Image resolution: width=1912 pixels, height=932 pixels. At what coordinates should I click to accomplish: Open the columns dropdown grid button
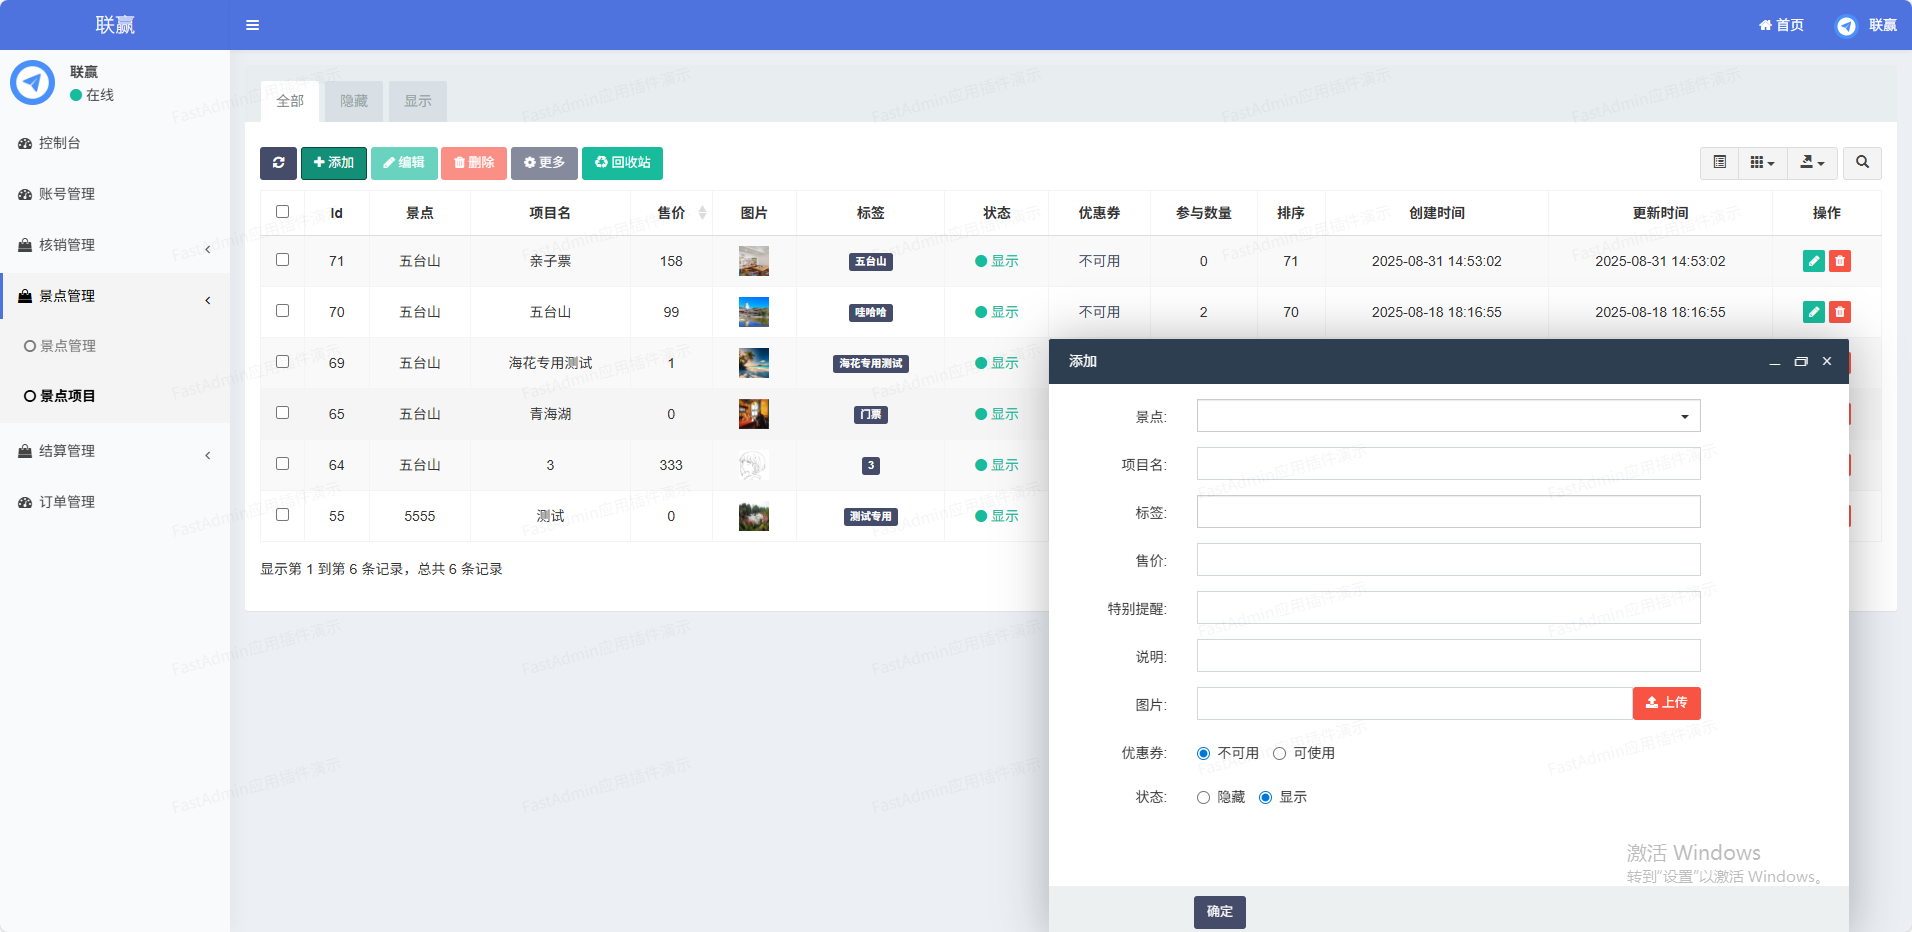[x=1762, y=162]
